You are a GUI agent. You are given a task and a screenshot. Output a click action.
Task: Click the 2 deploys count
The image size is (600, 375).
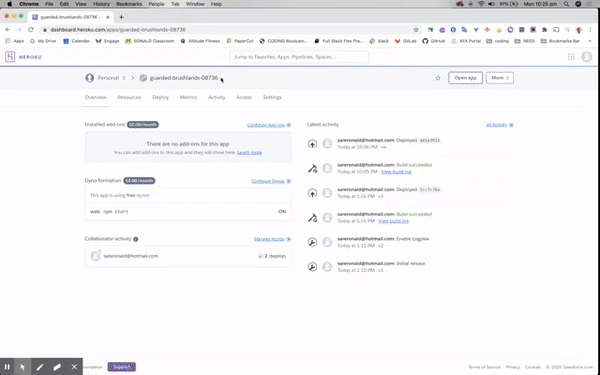tap(272, 256)
